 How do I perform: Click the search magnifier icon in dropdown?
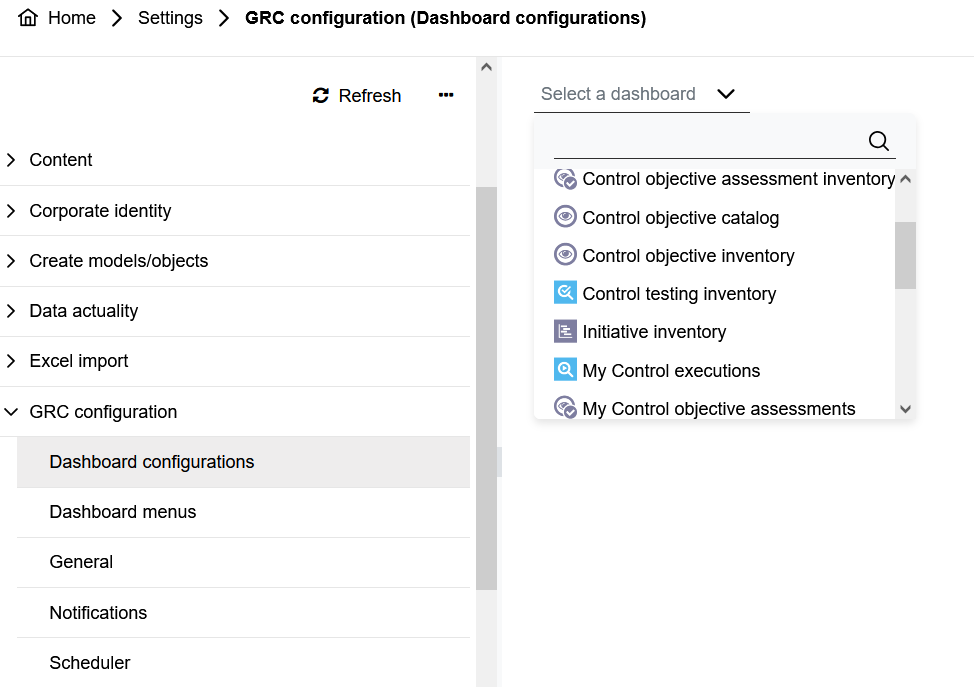pyautogui.click(x=878, y=141)
